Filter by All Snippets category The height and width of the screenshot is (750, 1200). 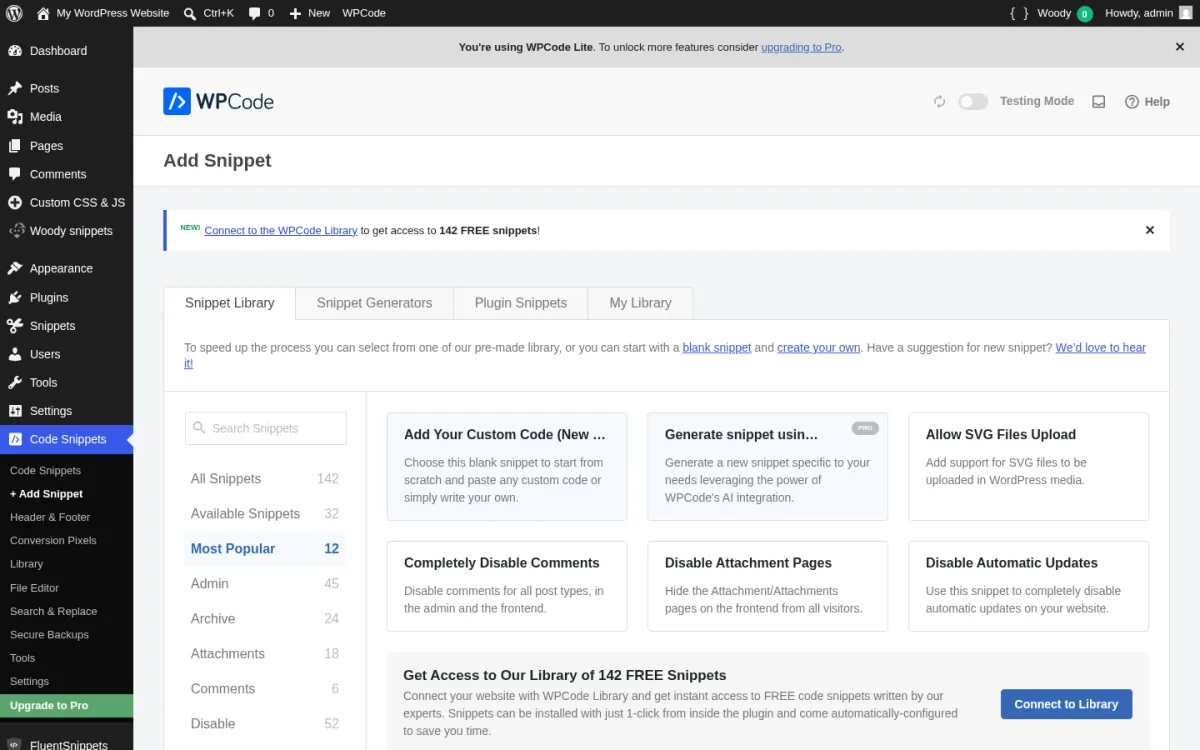[x=265, y=479]
